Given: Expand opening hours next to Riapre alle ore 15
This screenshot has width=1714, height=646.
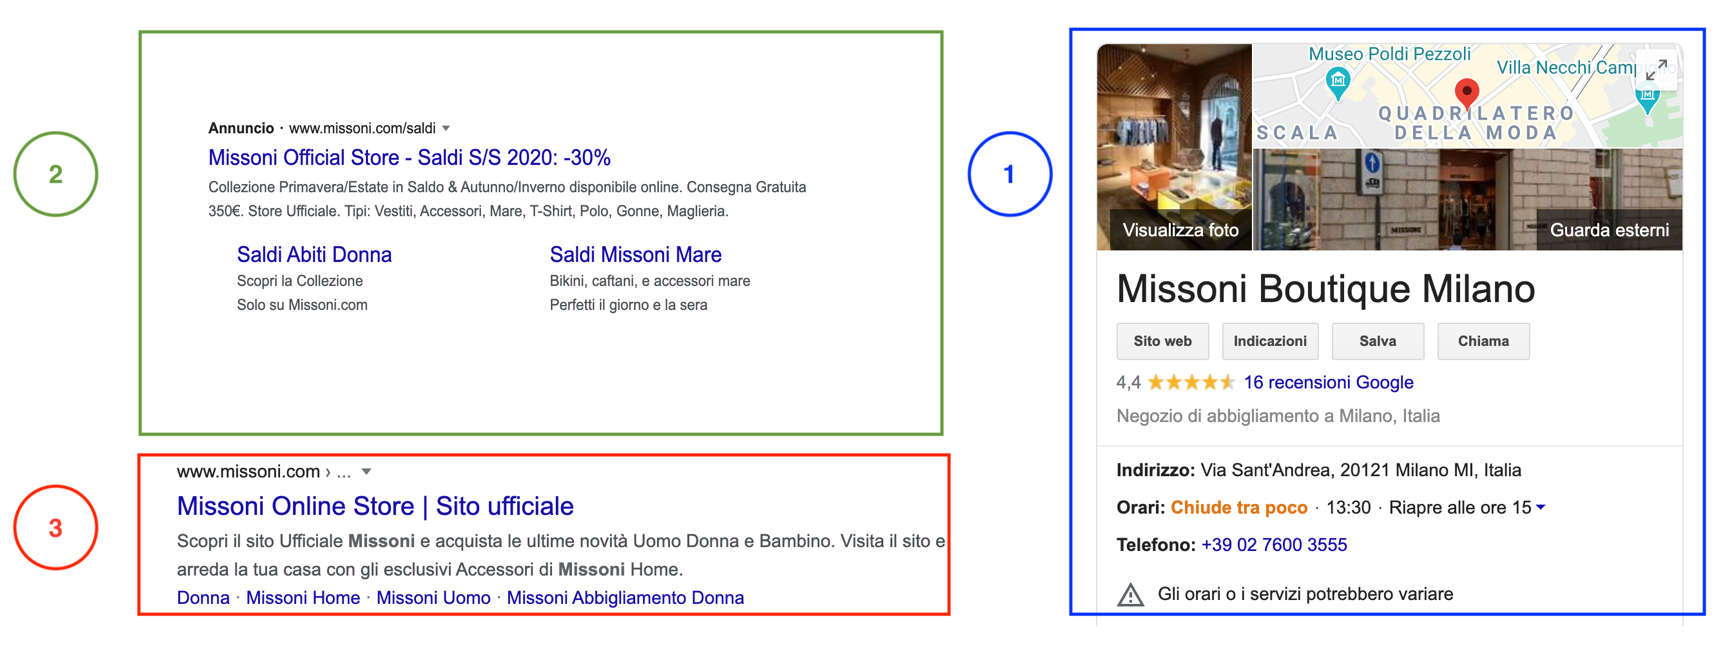Looking at the screenshot, I should (1540, 507).
